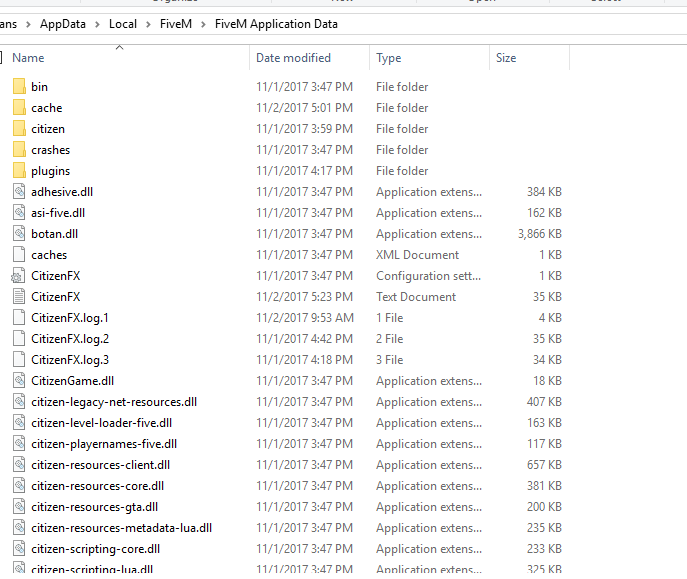This screenshot has width=687, height=579.
Task: Open the cache folder icon
Action: pos(19,108)
